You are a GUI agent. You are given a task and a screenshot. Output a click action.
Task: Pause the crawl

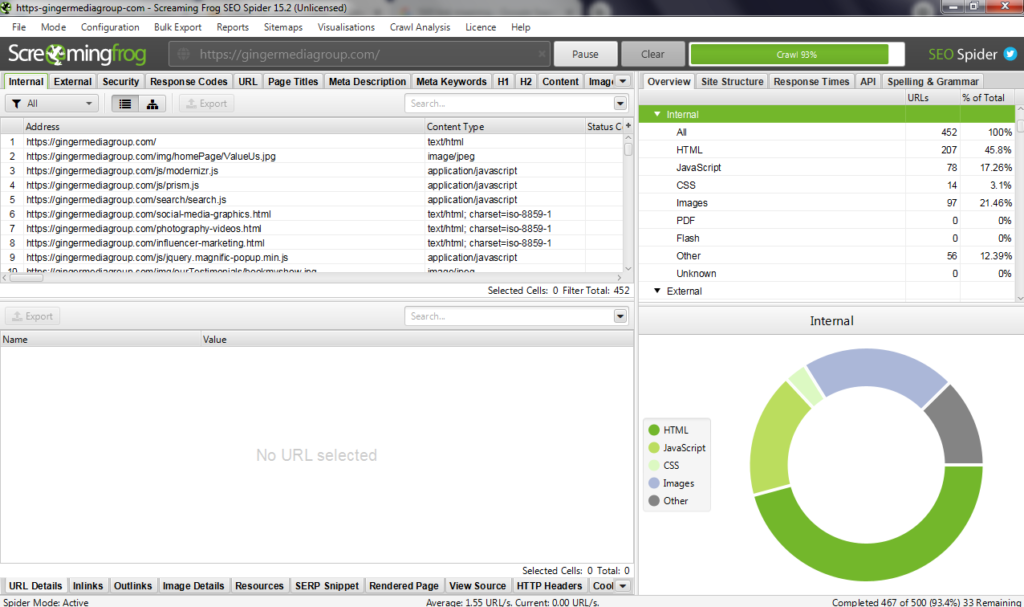585,54
